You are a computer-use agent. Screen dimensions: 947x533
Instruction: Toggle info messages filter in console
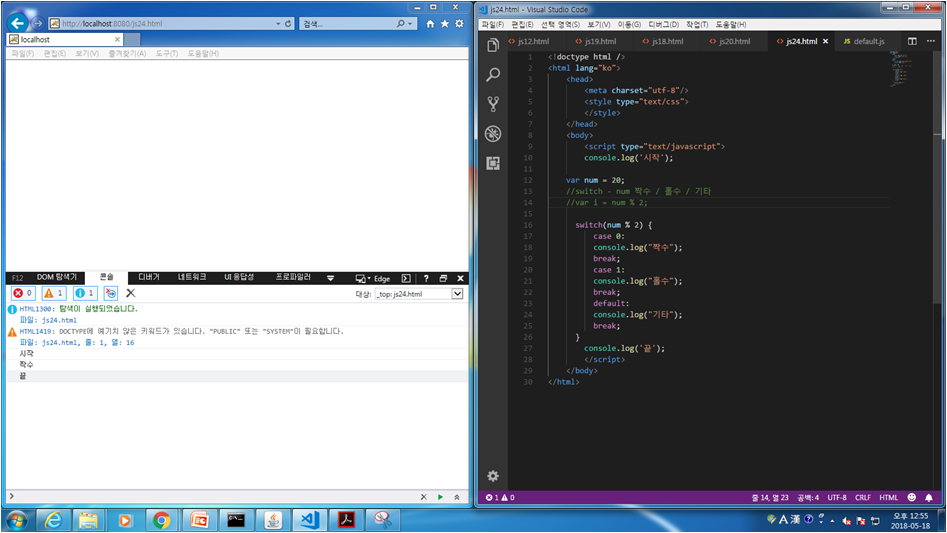tap(85, 293)
